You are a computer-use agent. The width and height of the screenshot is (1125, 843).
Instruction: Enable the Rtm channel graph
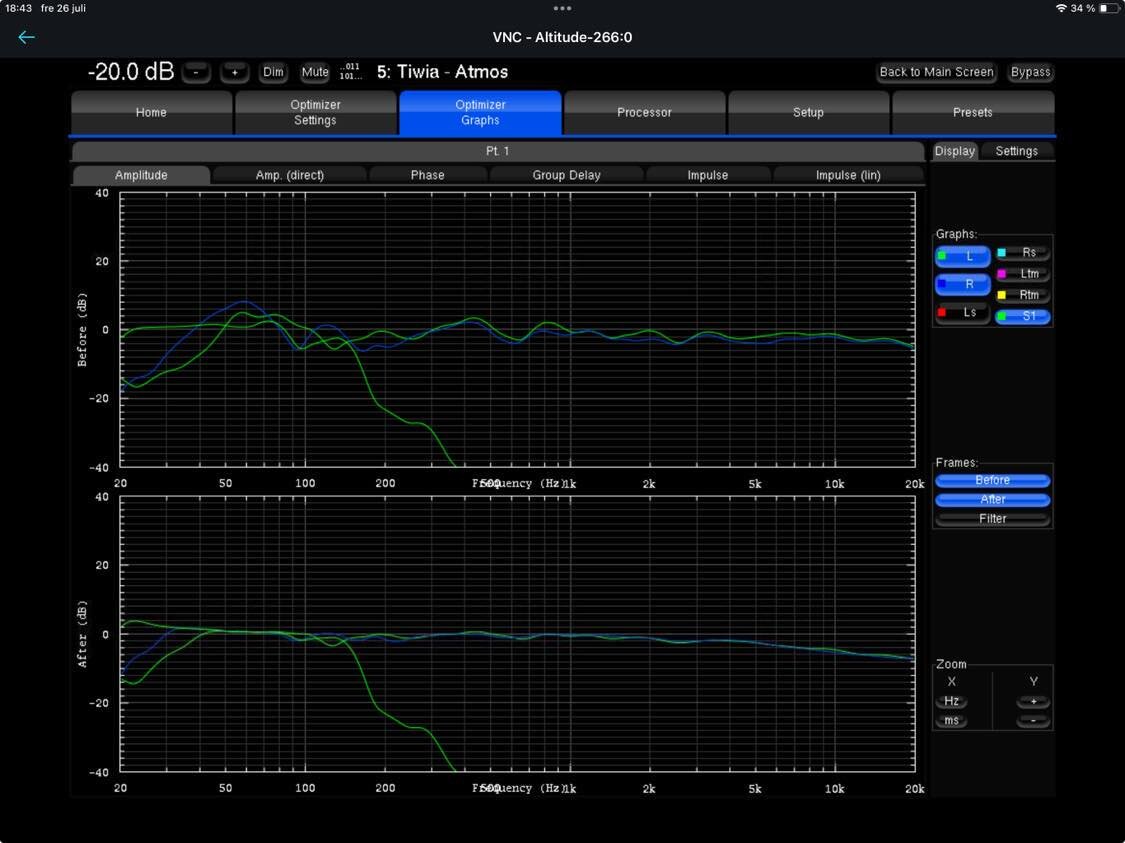pyautogui.click(x=1023, y=295)
